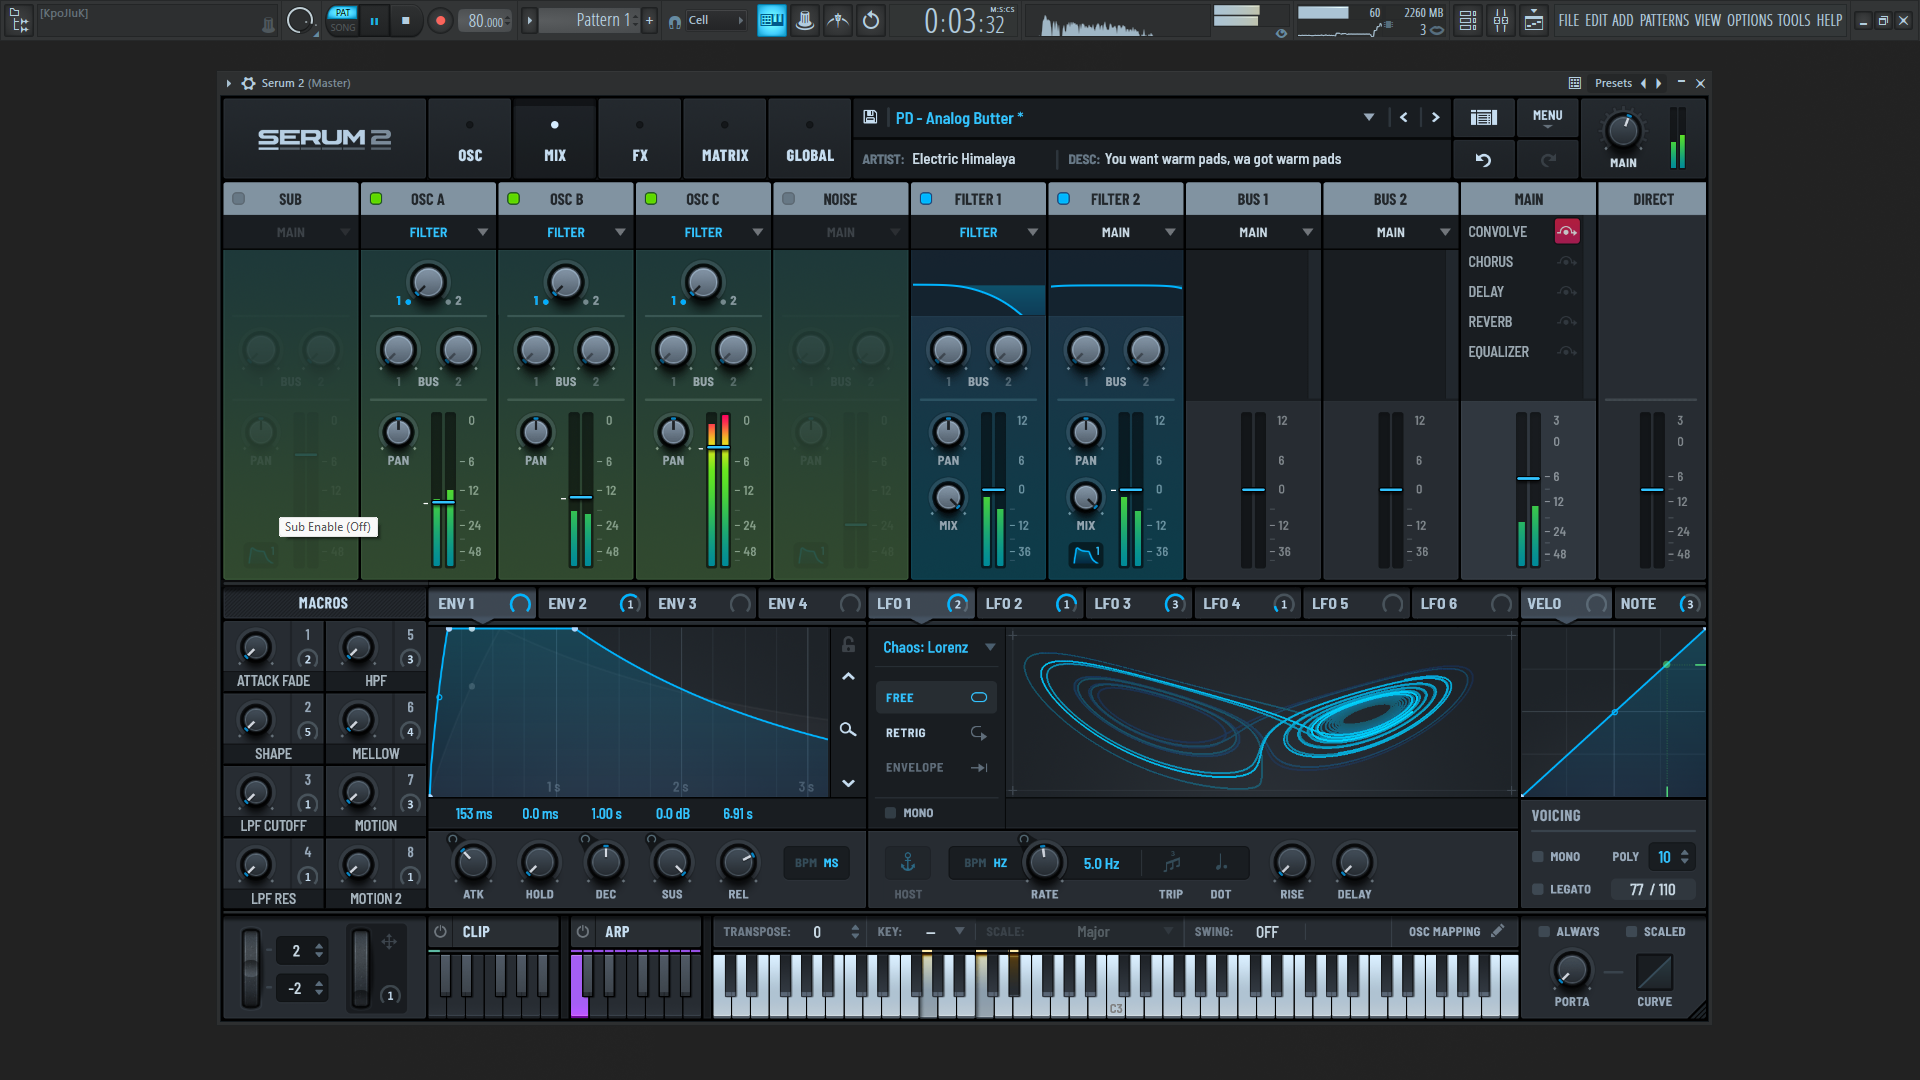
Task: Click the Serum plugin gear settings icon
Action: 248,83
